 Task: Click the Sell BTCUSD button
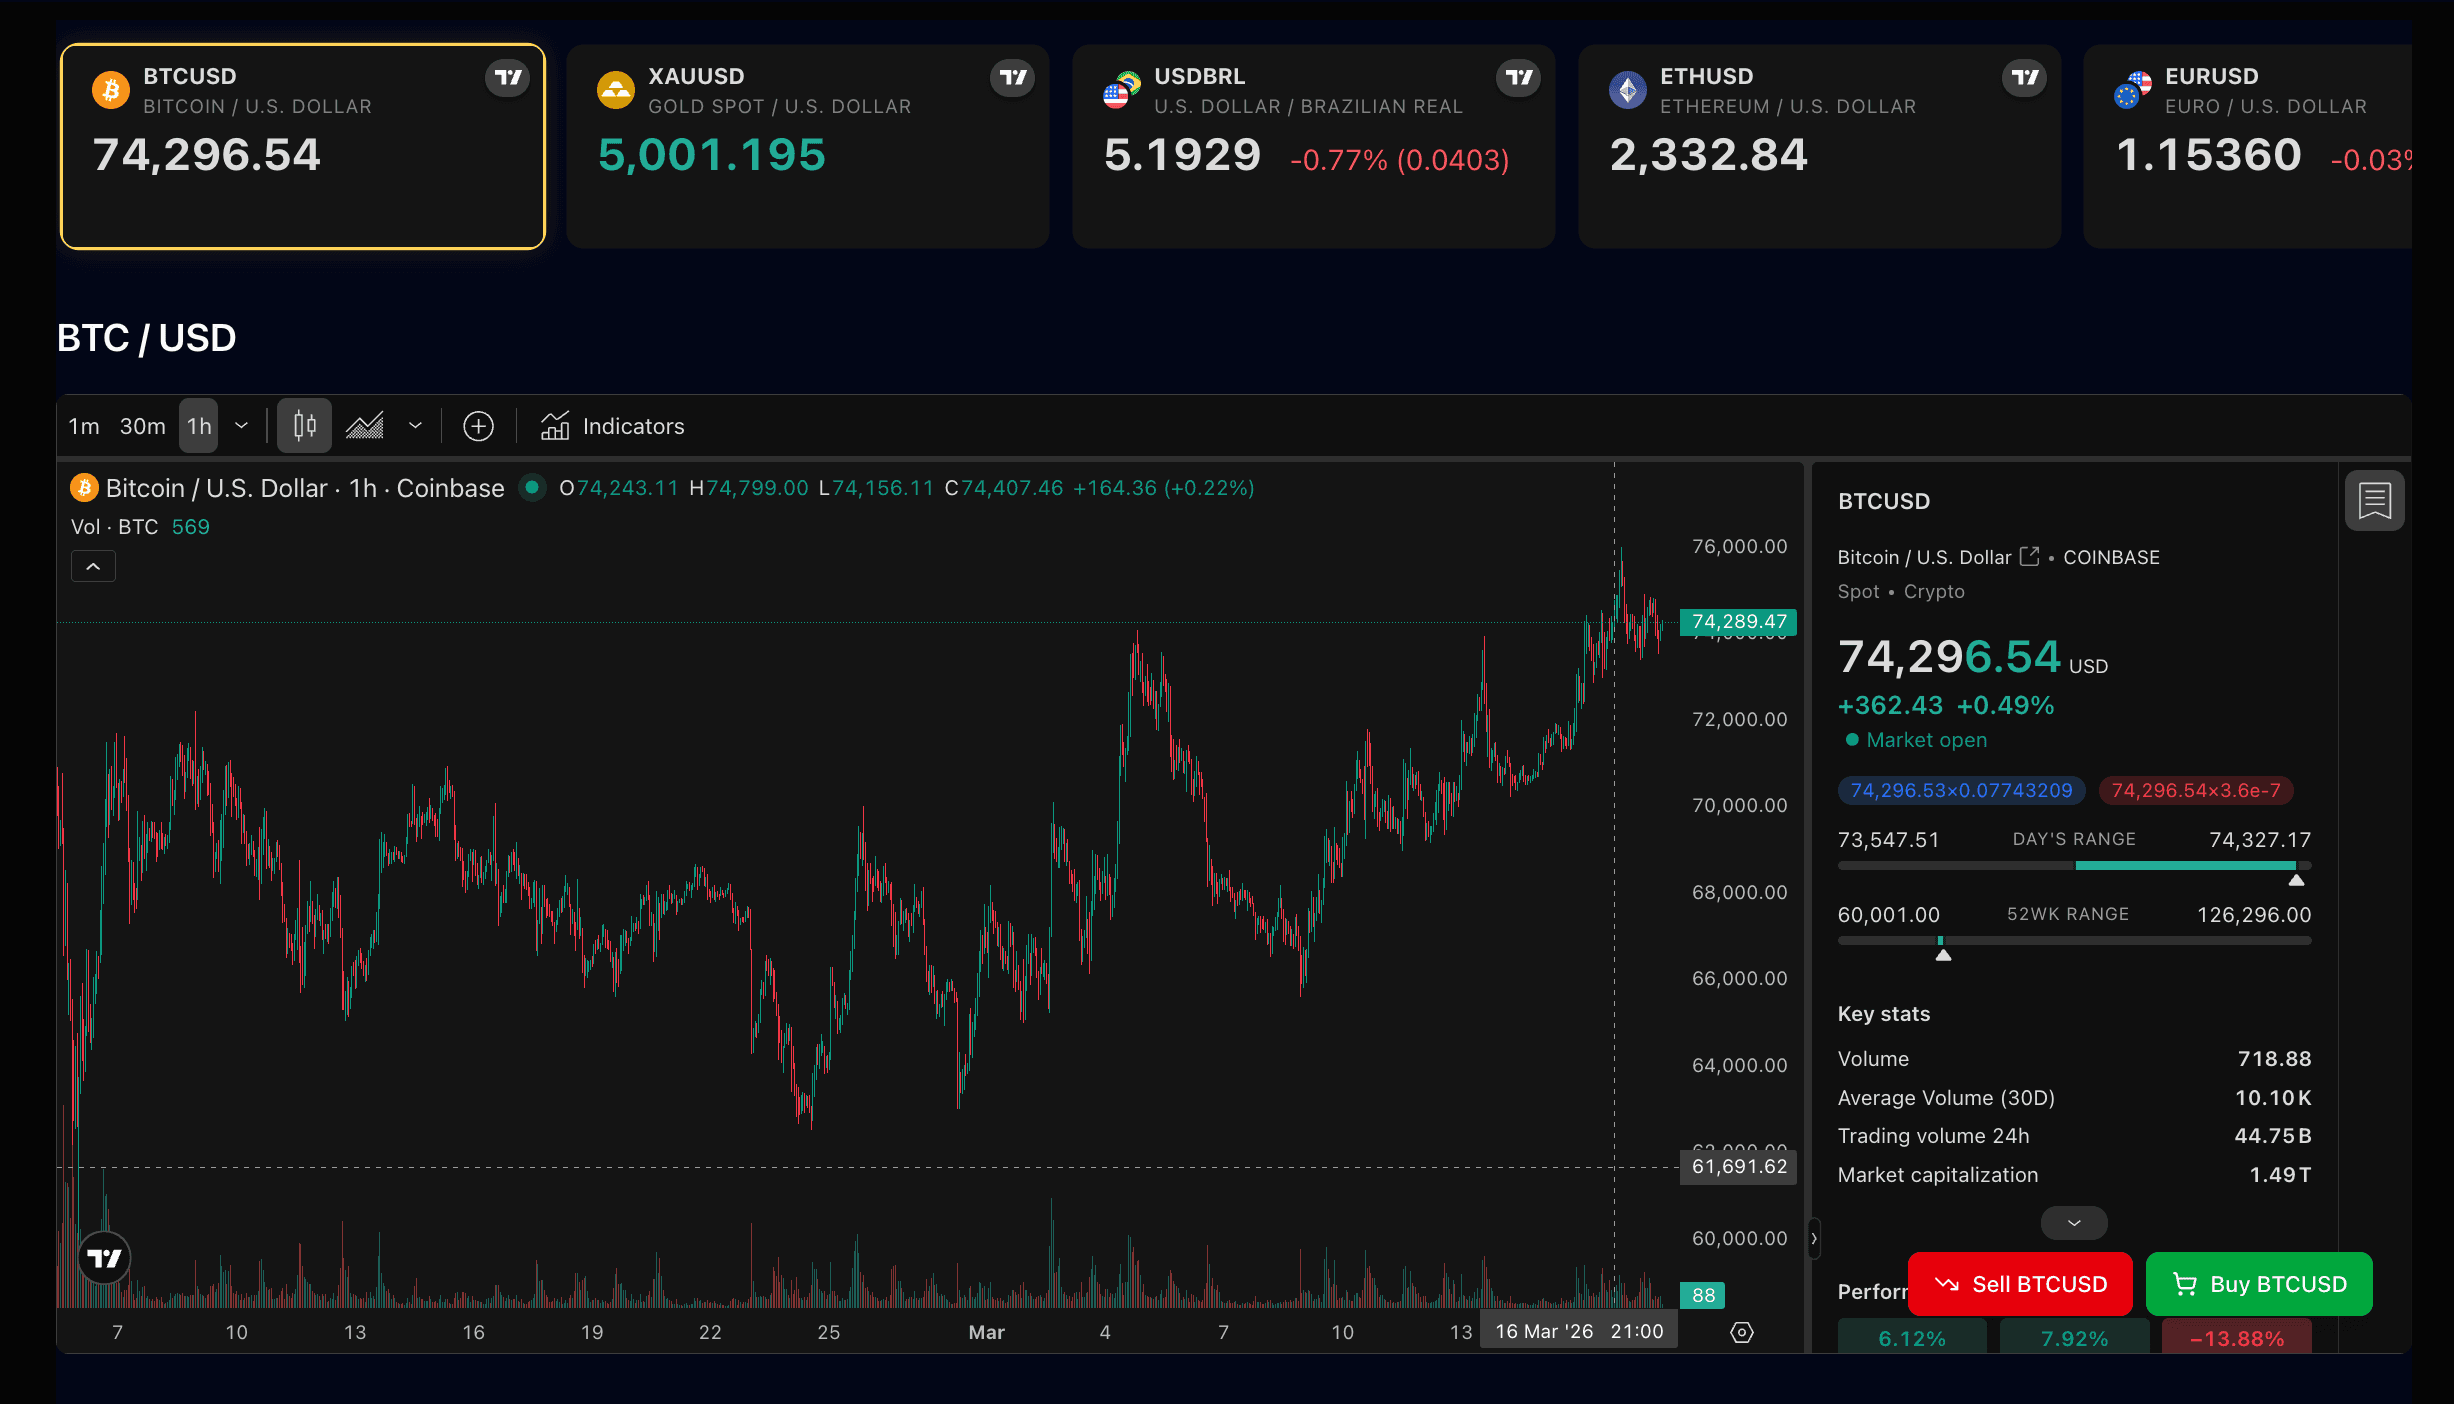click(2020, 1284)
